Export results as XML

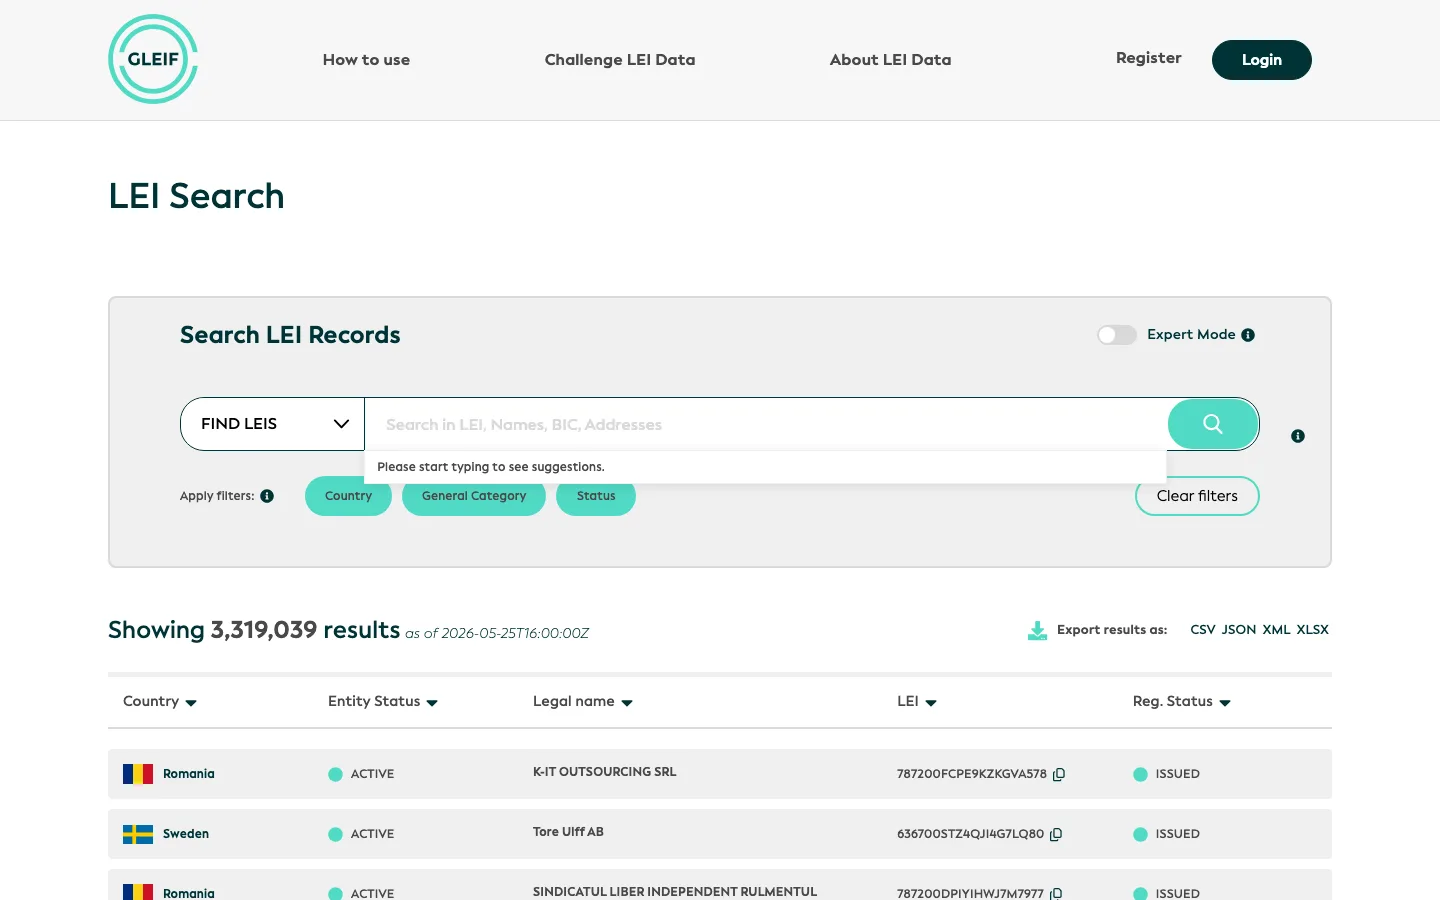tap(1276, 630)
